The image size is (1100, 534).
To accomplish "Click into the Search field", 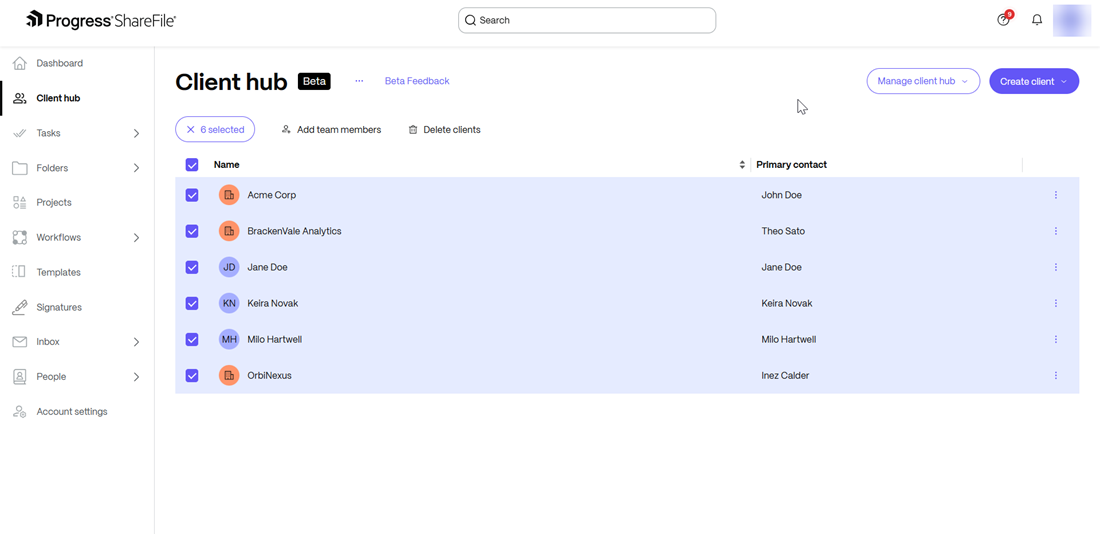I will pyautogui.click(x=590, y=20).
